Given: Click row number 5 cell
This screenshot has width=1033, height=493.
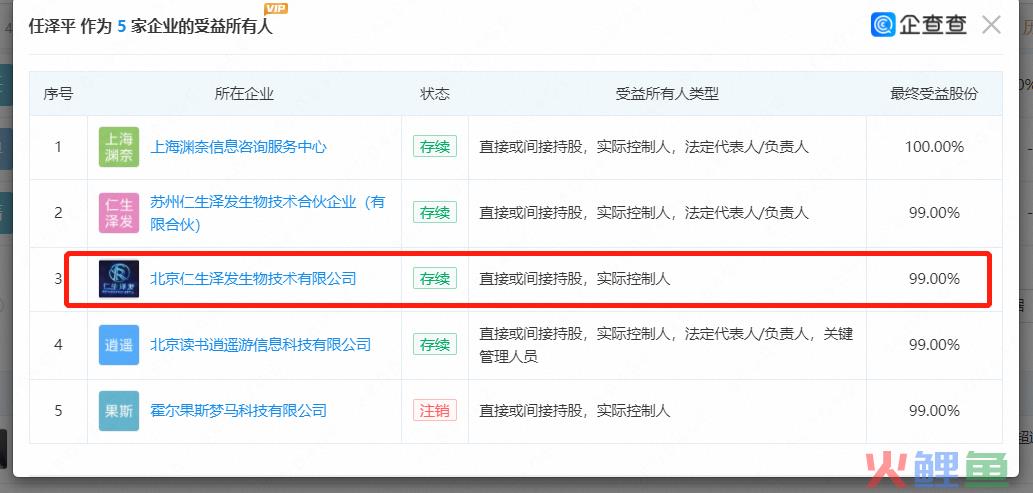Looking at the screenshot, I should pyautogui.click(x=58, y=411).
